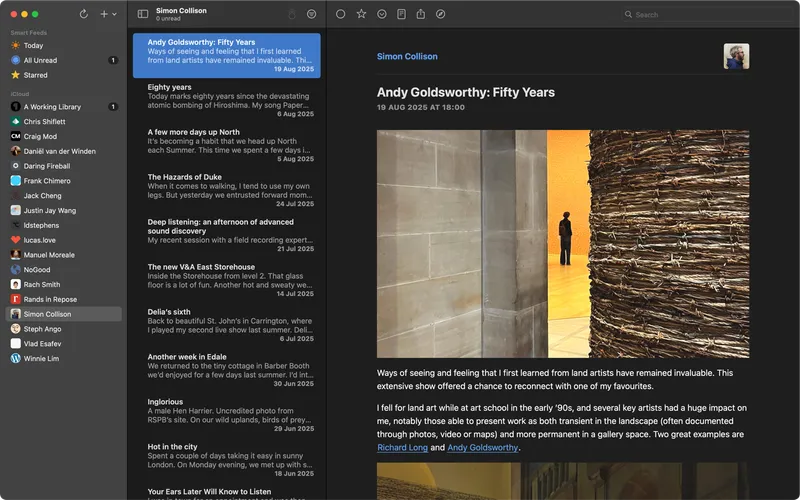Click the Refresh feeds icon
The height and width of the screenshot is (500, 800).
(x=83, y=14)
